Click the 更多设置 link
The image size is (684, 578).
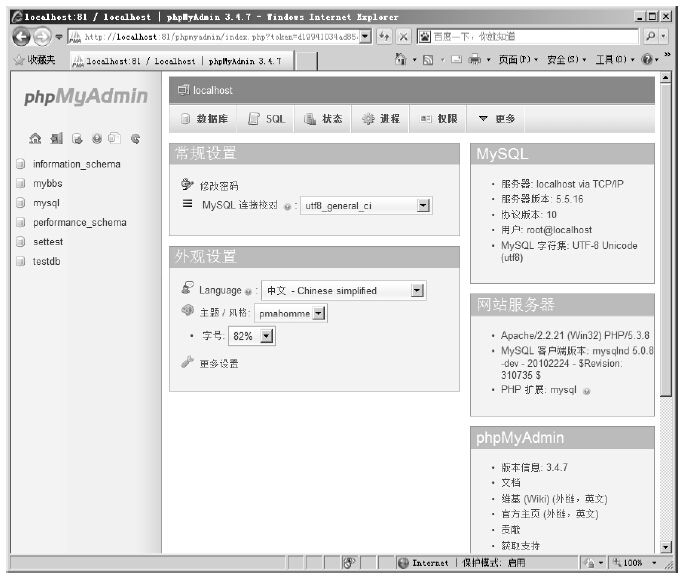pos(219,364)
